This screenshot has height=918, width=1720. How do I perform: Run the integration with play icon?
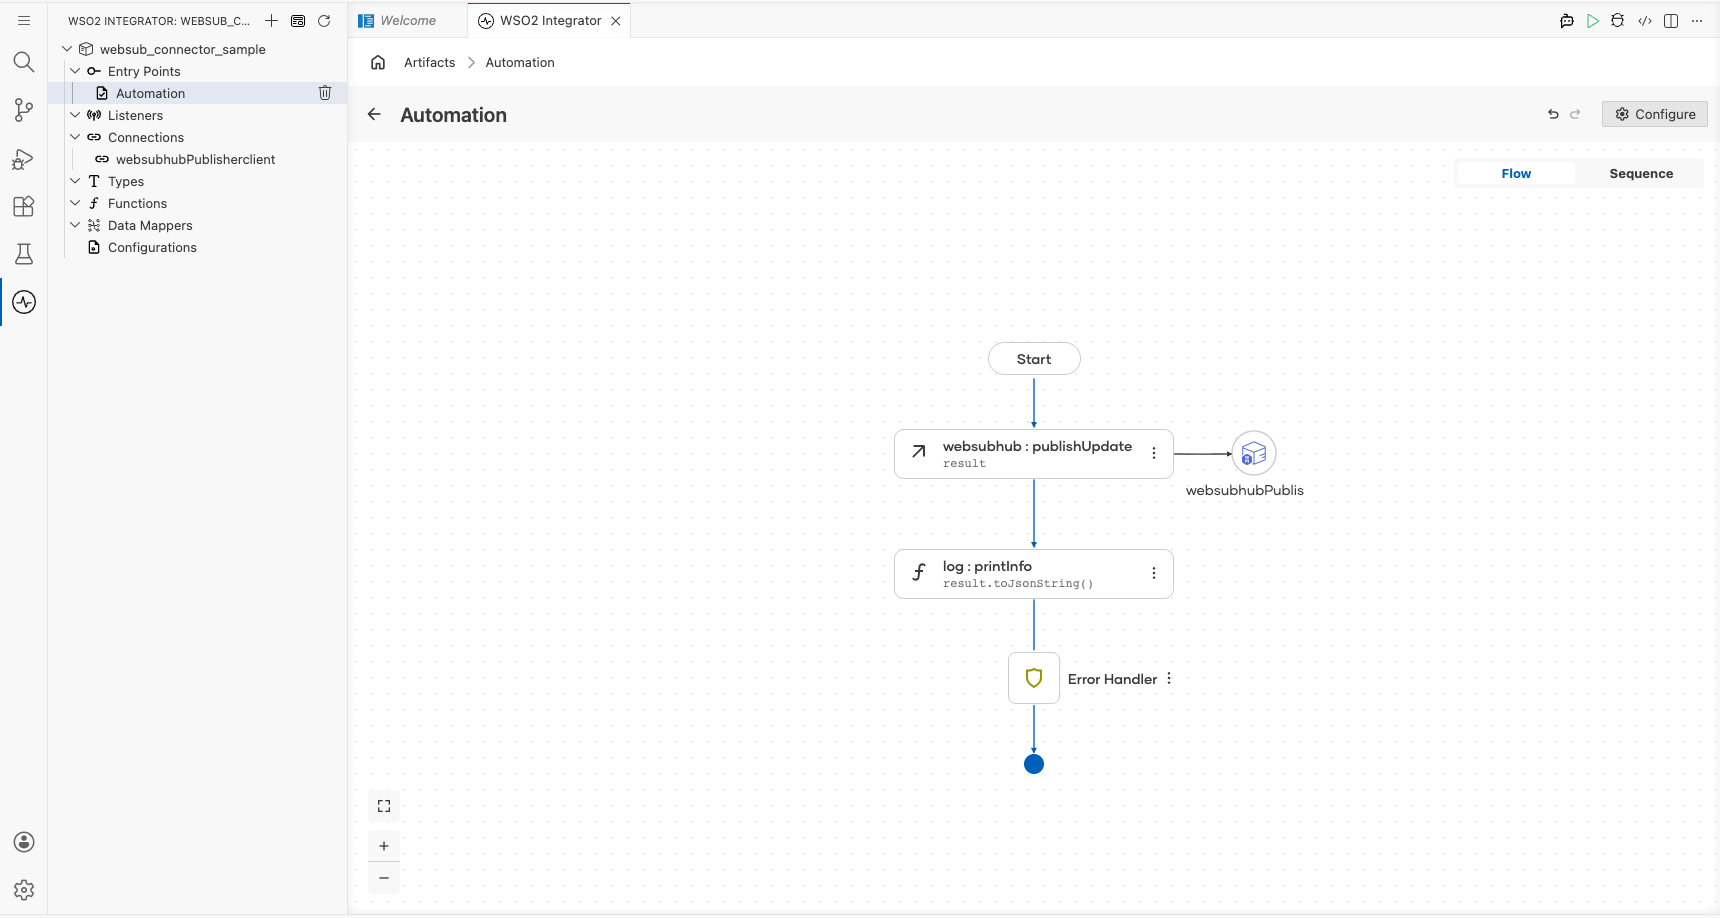[x=1593, y=20]
